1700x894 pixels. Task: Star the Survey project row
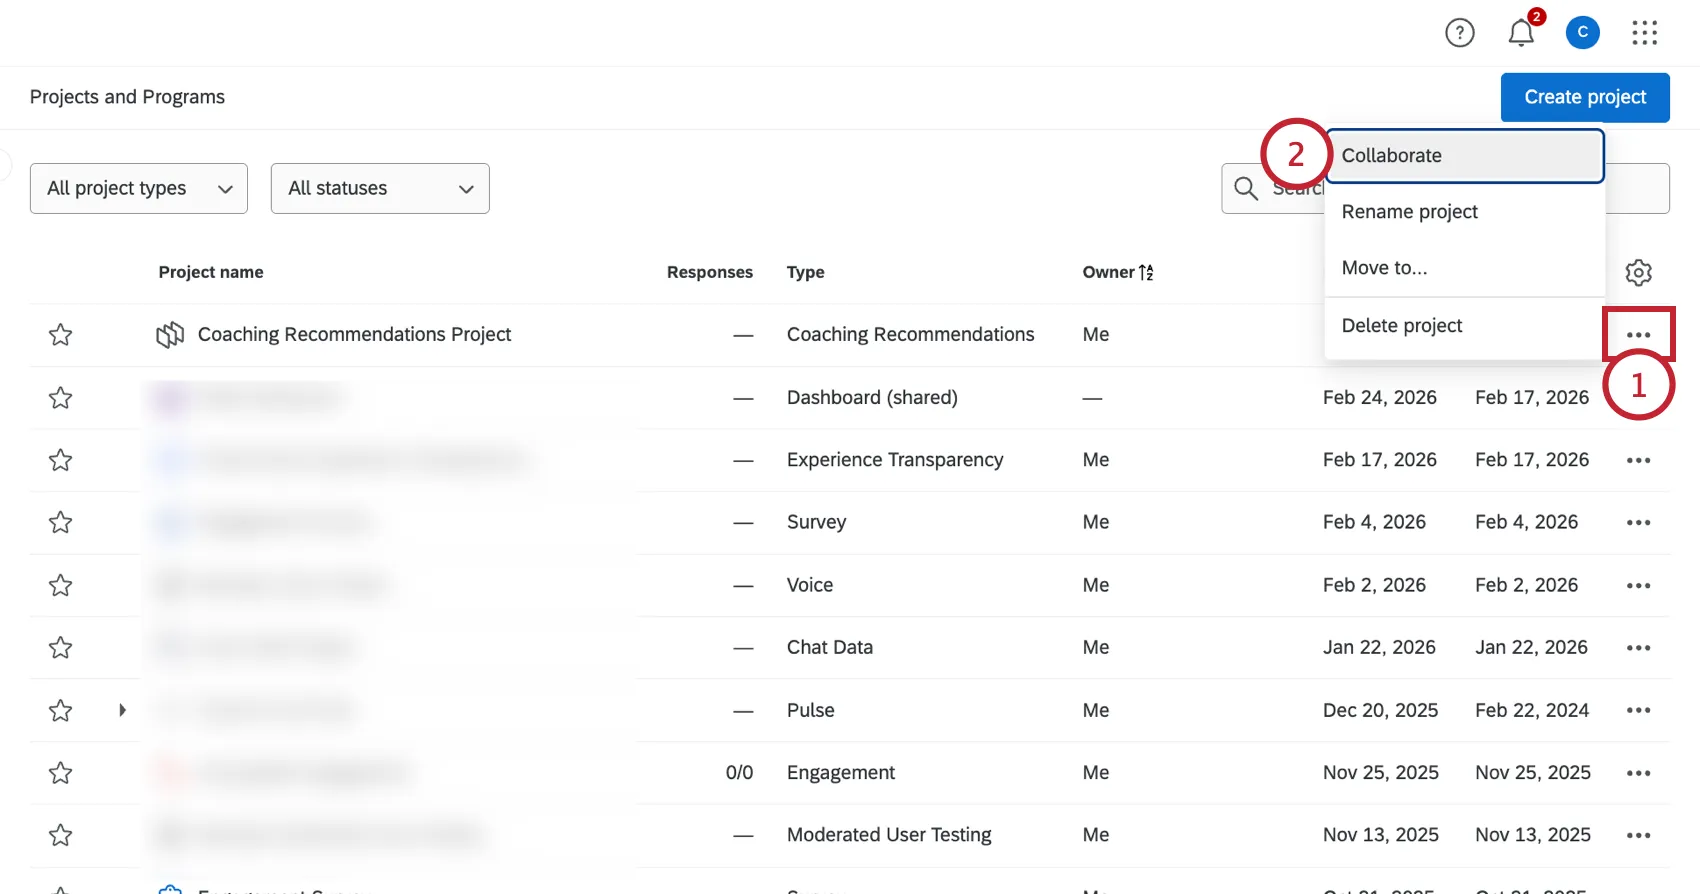(61, 522)
